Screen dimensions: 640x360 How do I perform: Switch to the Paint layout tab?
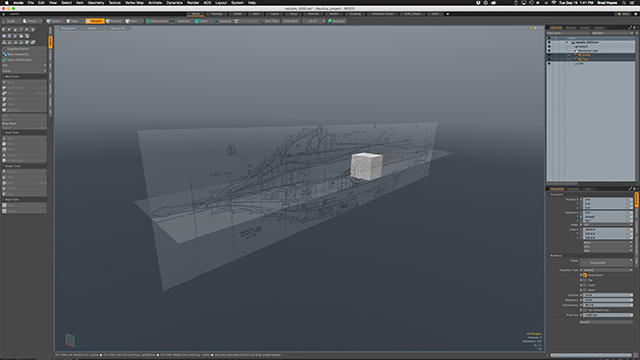point(256,13)
